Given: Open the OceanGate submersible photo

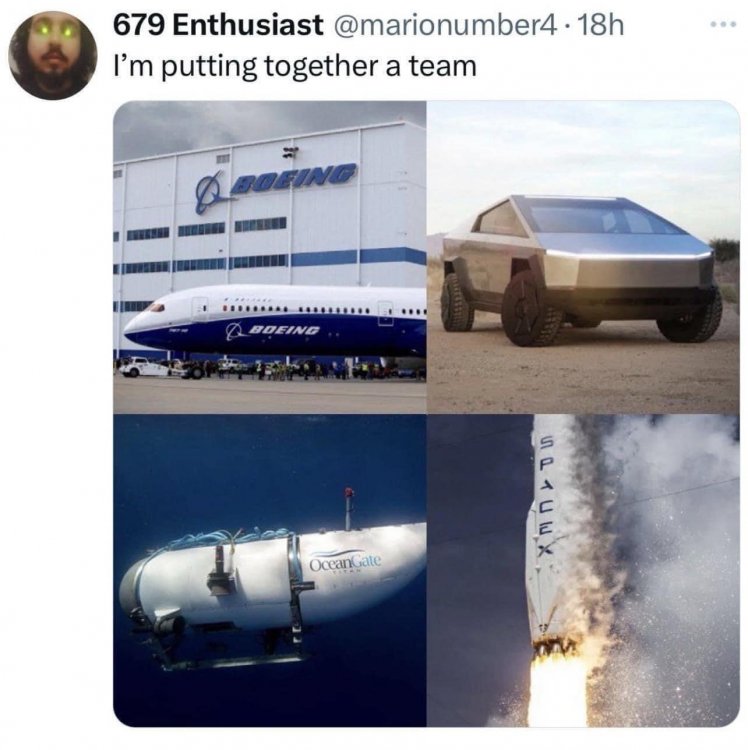Looking at the screenshot, I should coord(270,570).
